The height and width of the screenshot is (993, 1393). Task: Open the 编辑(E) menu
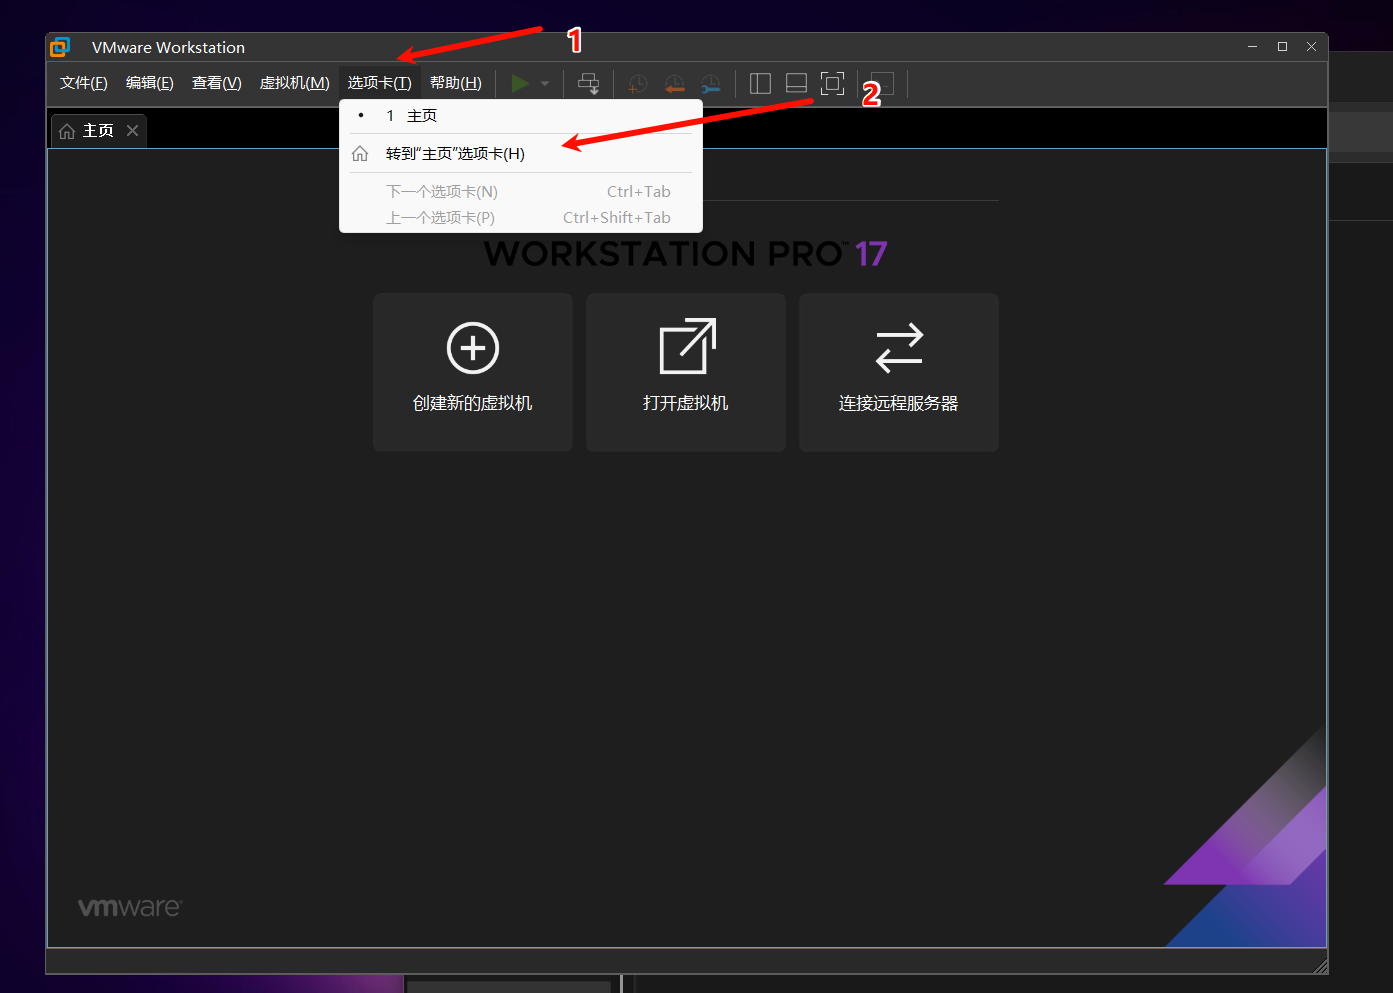tap(149, 83)
